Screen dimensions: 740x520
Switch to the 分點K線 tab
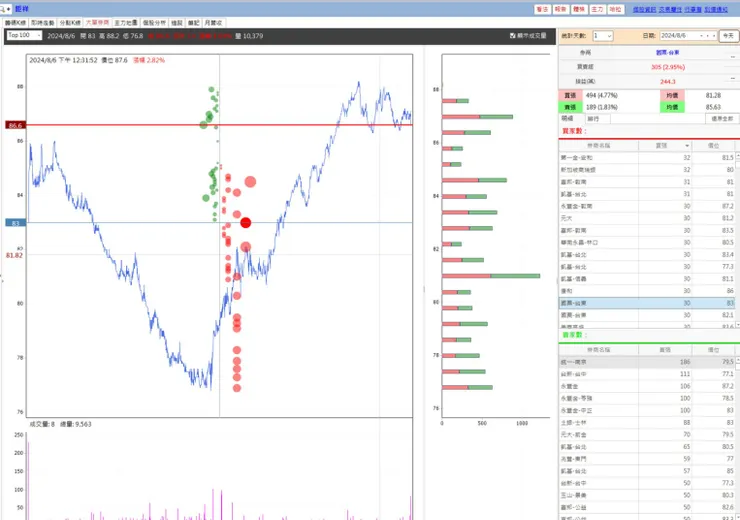(x=69, y=23)
